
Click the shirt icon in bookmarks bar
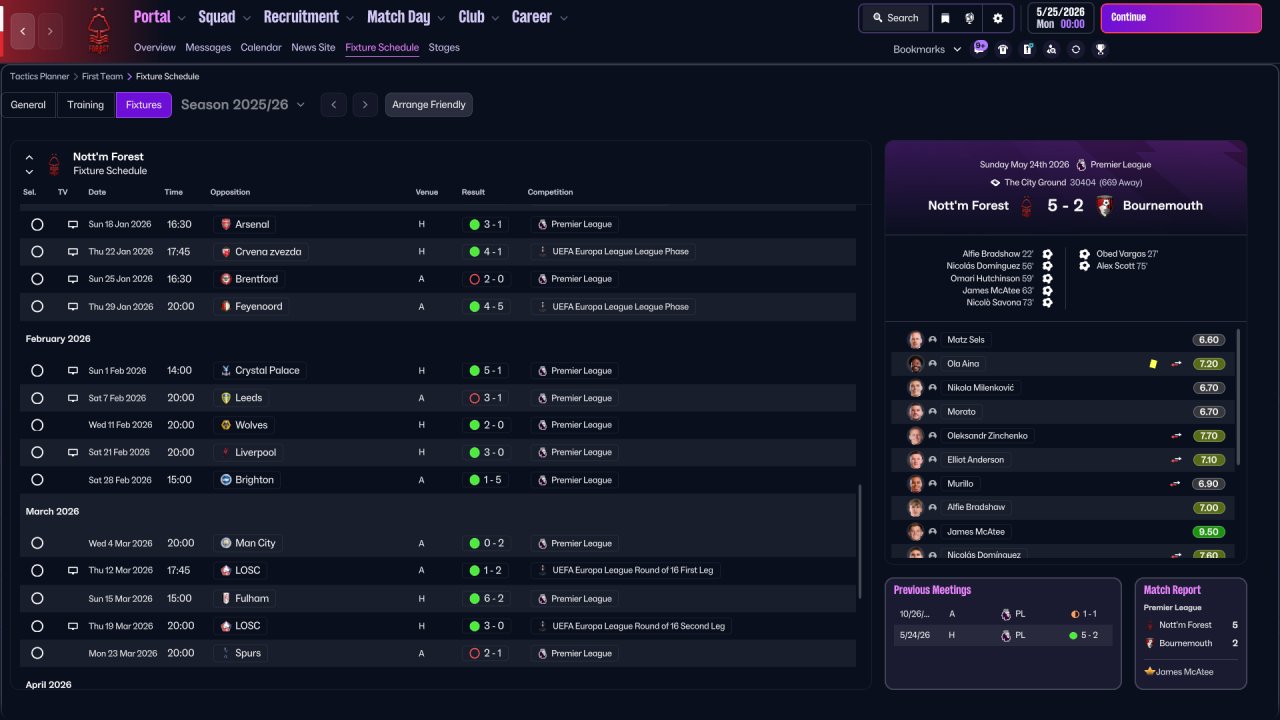pos(1003,49)
